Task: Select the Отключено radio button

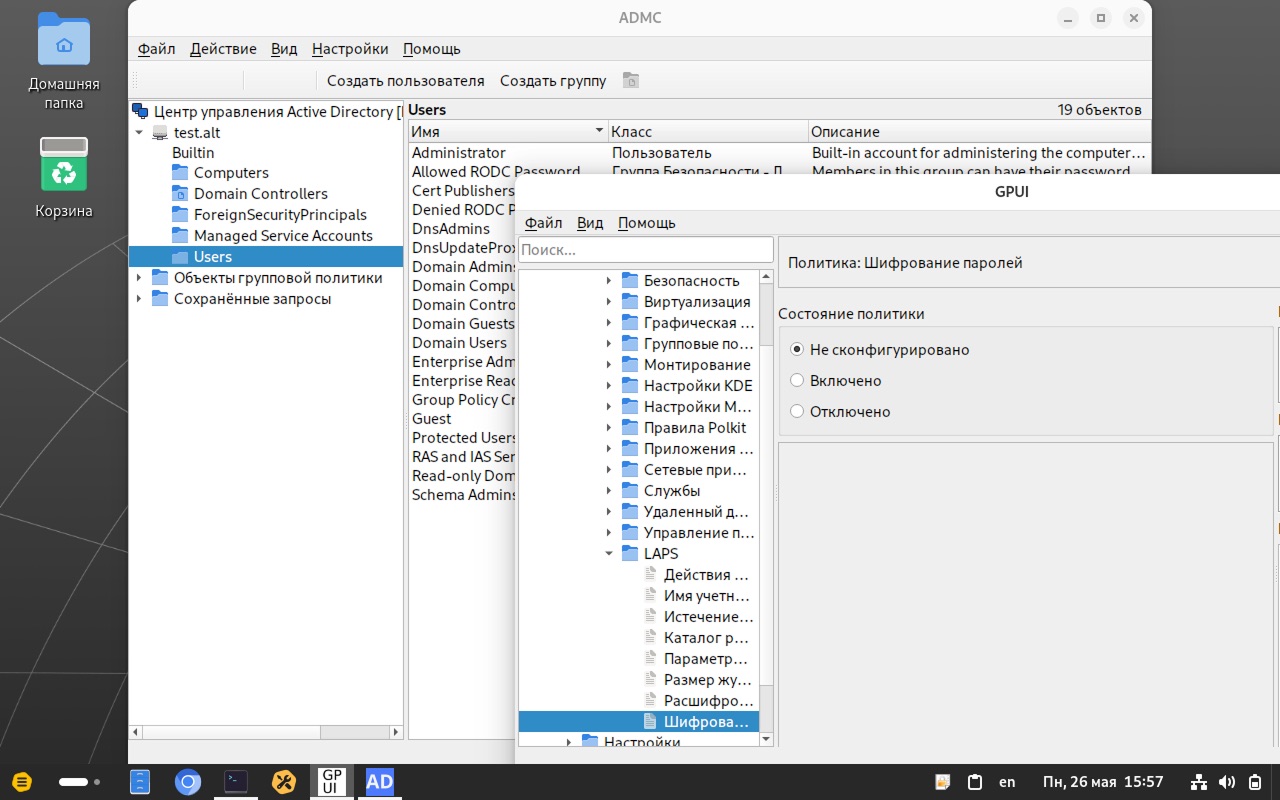Action: point(797,412)
